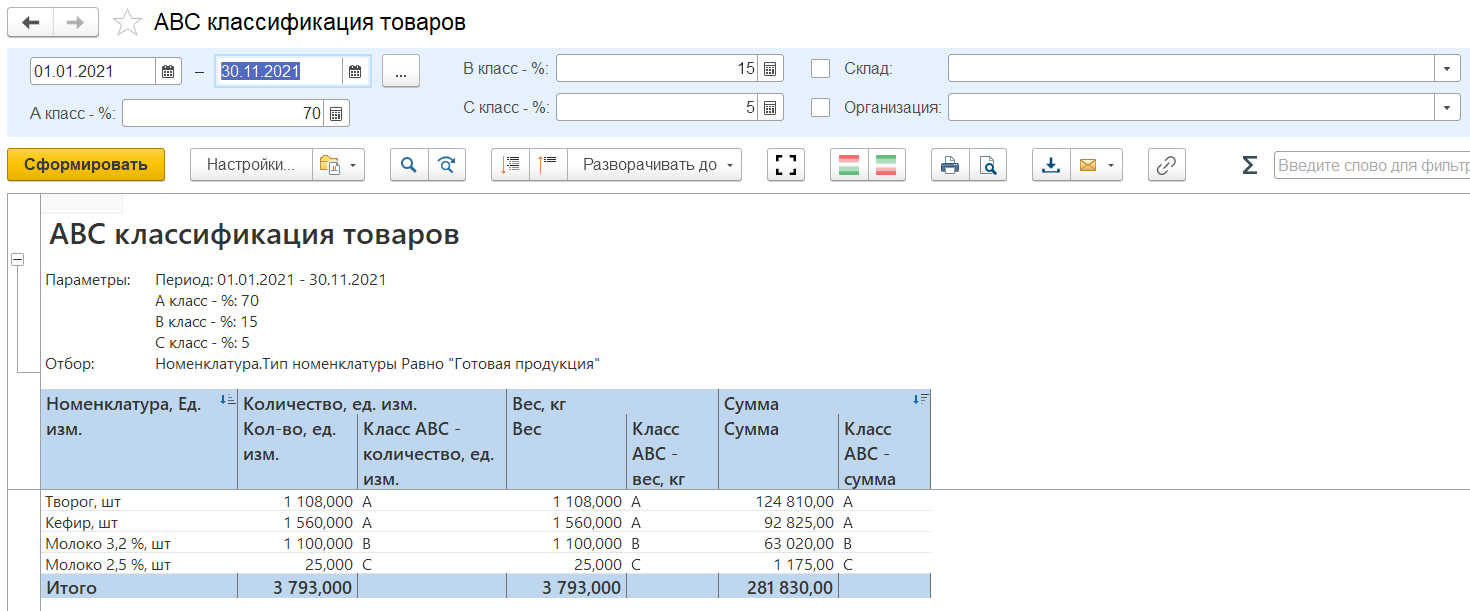Click the collapse all groups icon

511,165
